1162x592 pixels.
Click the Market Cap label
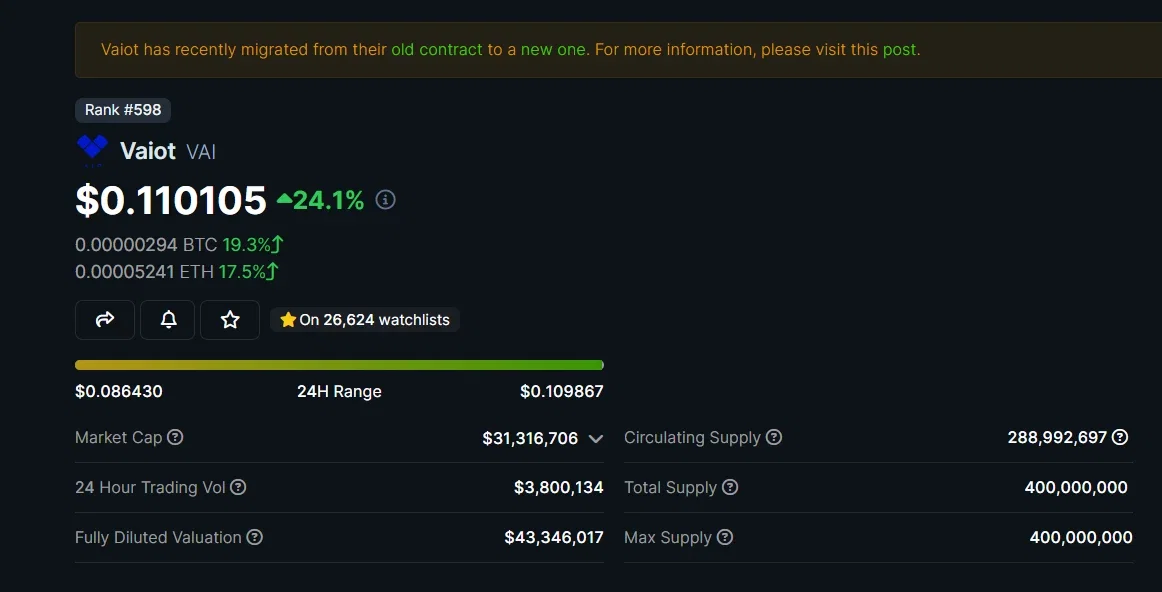(119, 437)
